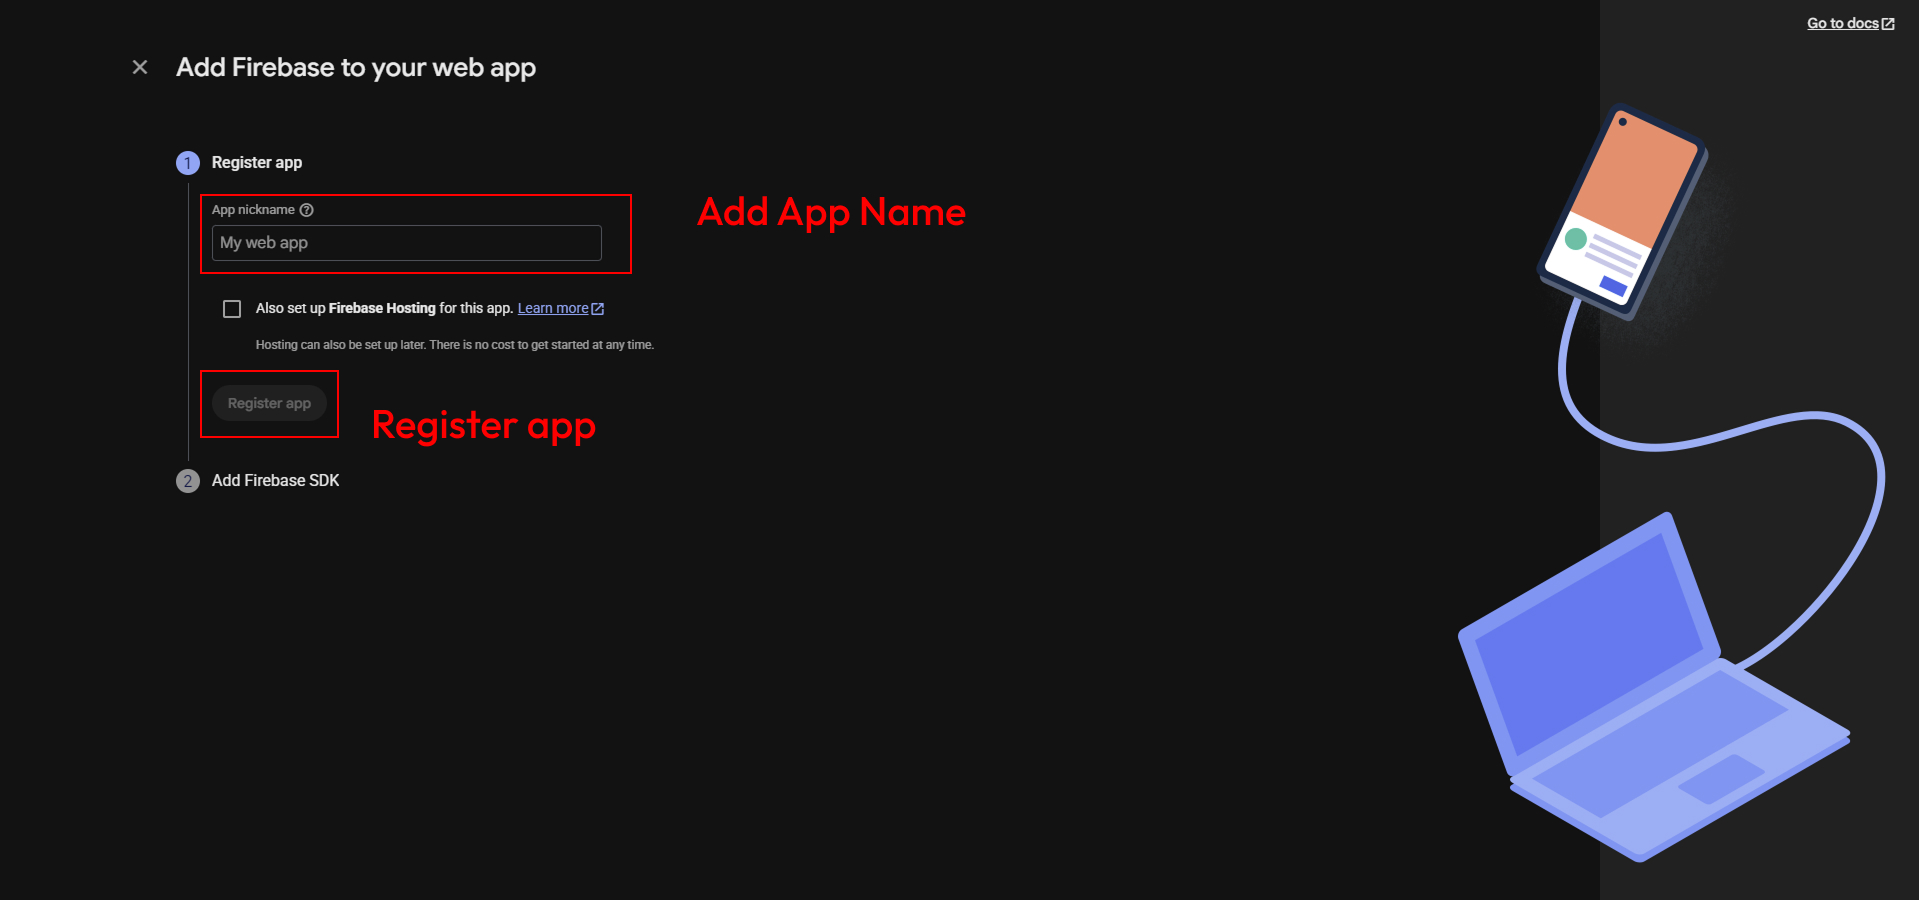Open the Go to docs link
This screenshot has height=900, width=1919.
point(1843,22)
